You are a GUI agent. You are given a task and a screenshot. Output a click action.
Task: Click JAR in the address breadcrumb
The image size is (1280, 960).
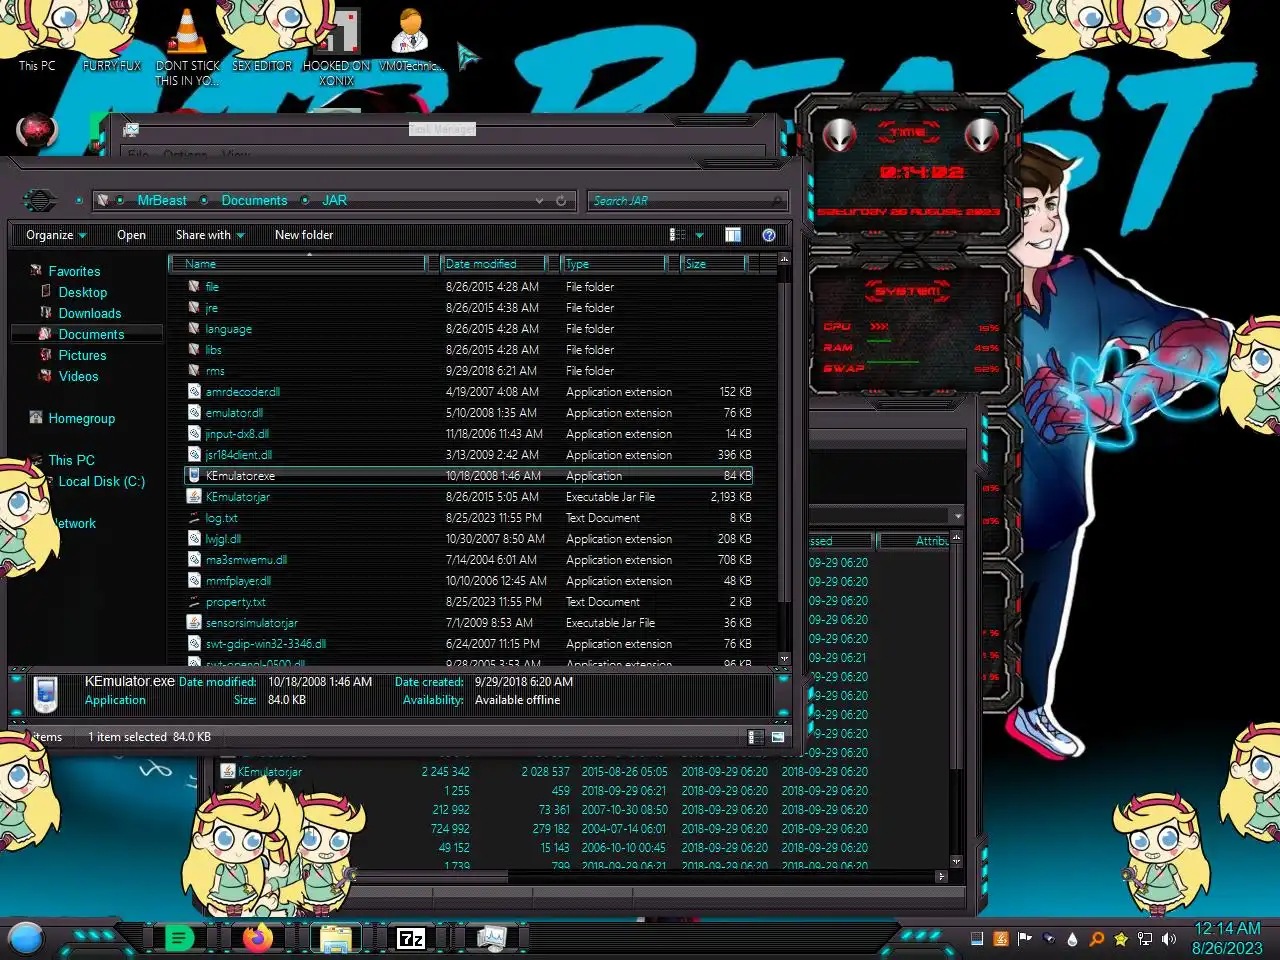[x=334, y=201]
